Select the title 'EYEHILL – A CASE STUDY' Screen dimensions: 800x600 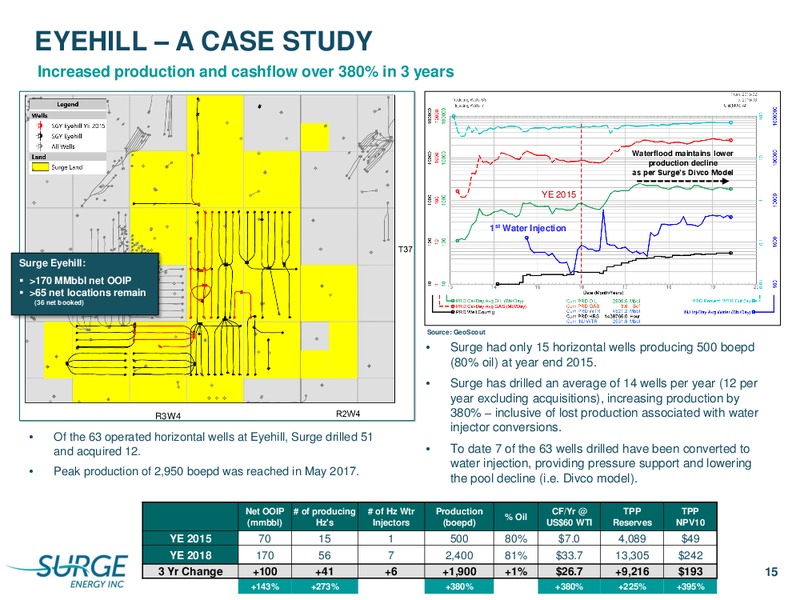[x=203, y=41]
